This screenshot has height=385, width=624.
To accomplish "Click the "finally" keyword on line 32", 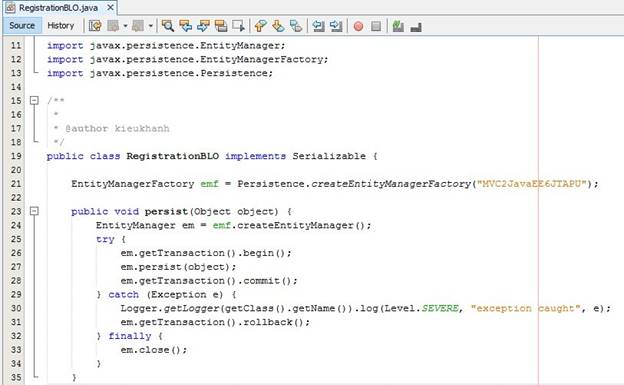I will 130,336.
